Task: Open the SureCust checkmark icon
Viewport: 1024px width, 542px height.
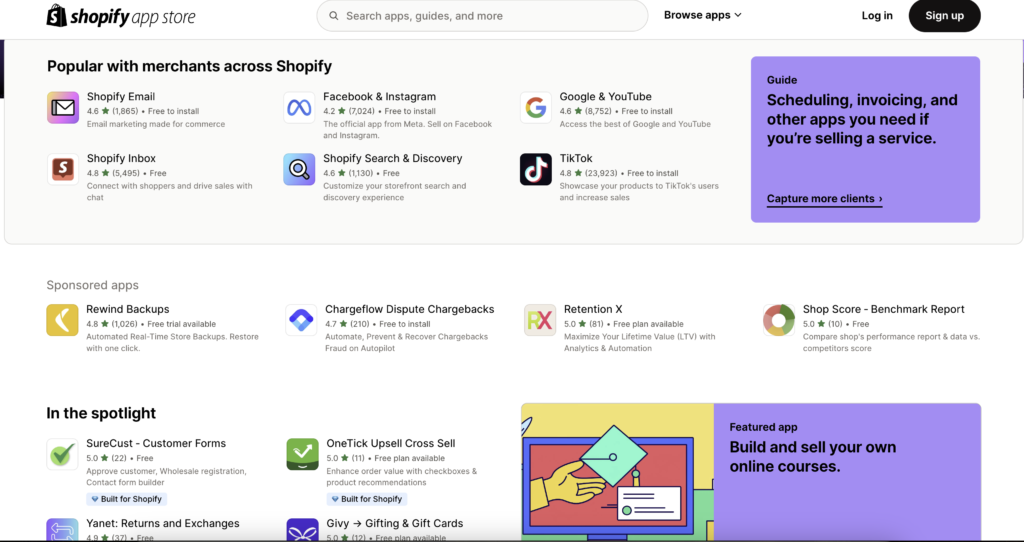Action: (x=62, y=454)
